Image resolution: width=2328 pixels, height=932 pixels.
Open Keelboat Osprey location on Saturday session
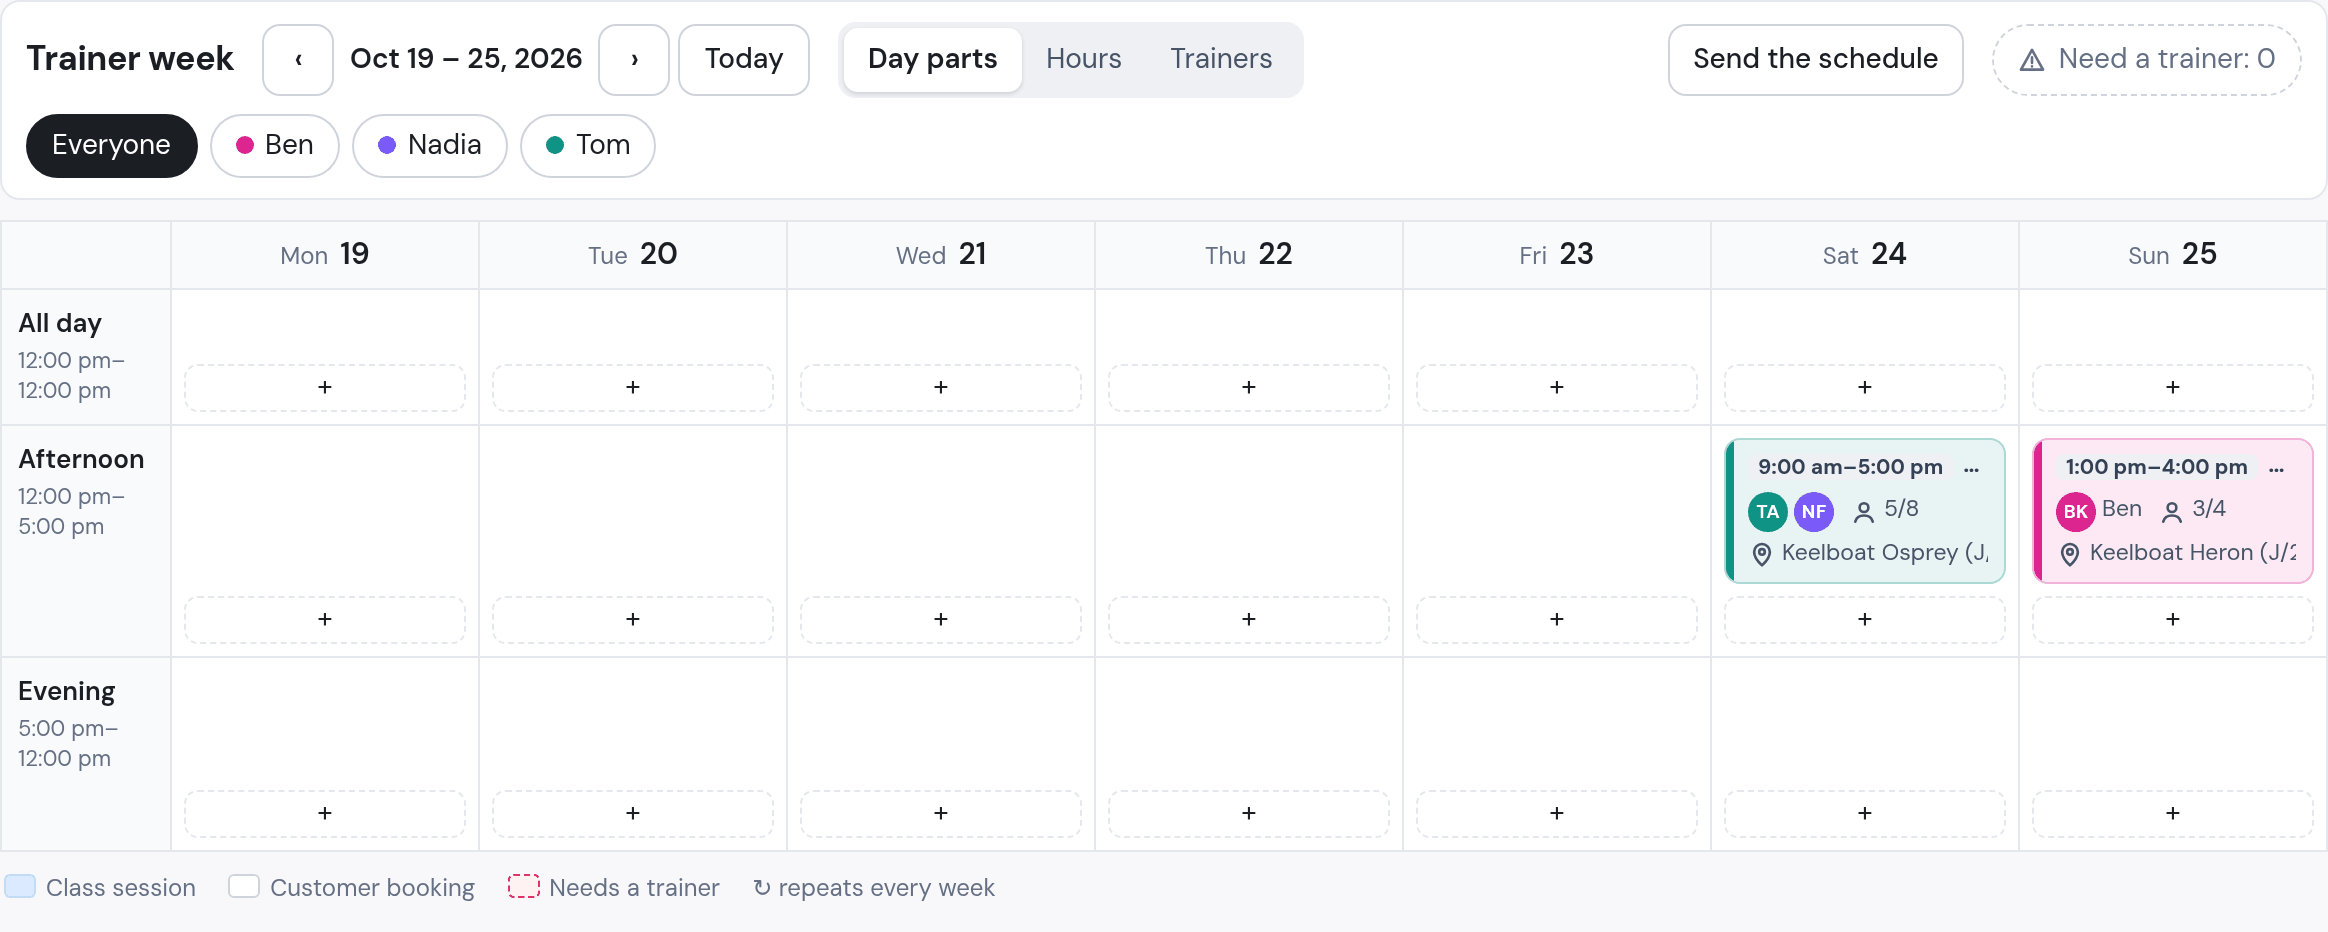pos(1871,553)
